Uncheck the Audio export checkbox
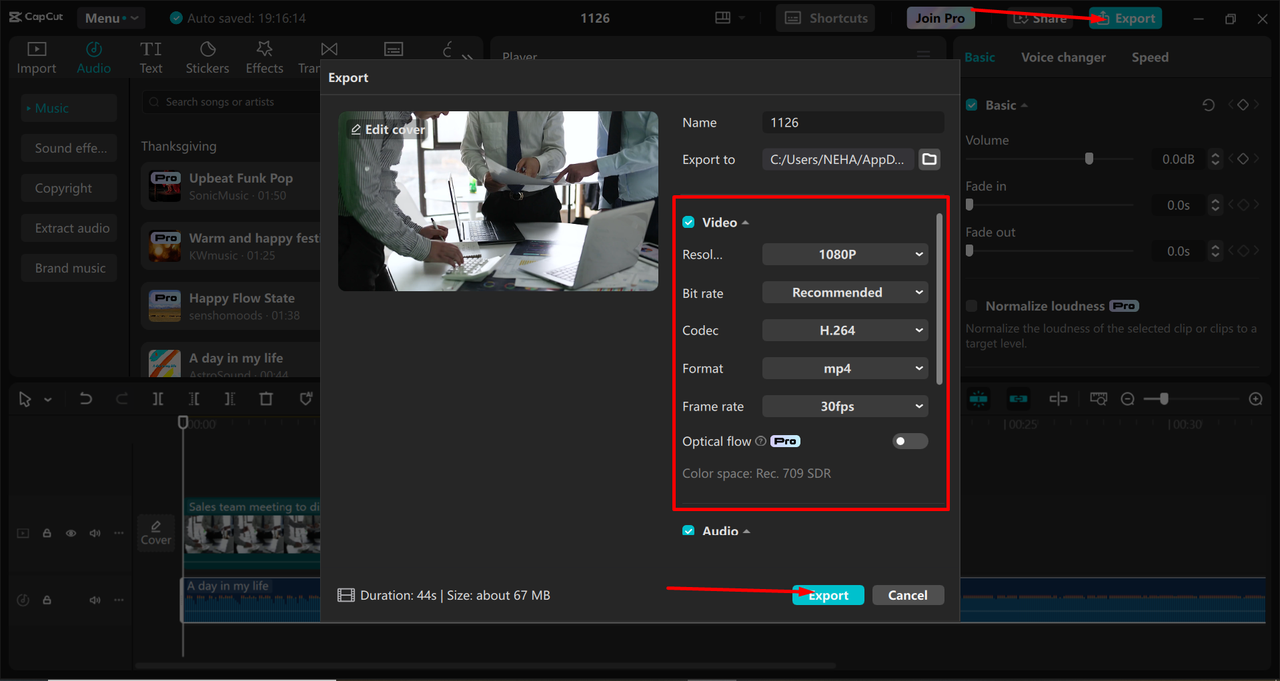Viewport: 1280px width, 681px height. coord(688,531)
